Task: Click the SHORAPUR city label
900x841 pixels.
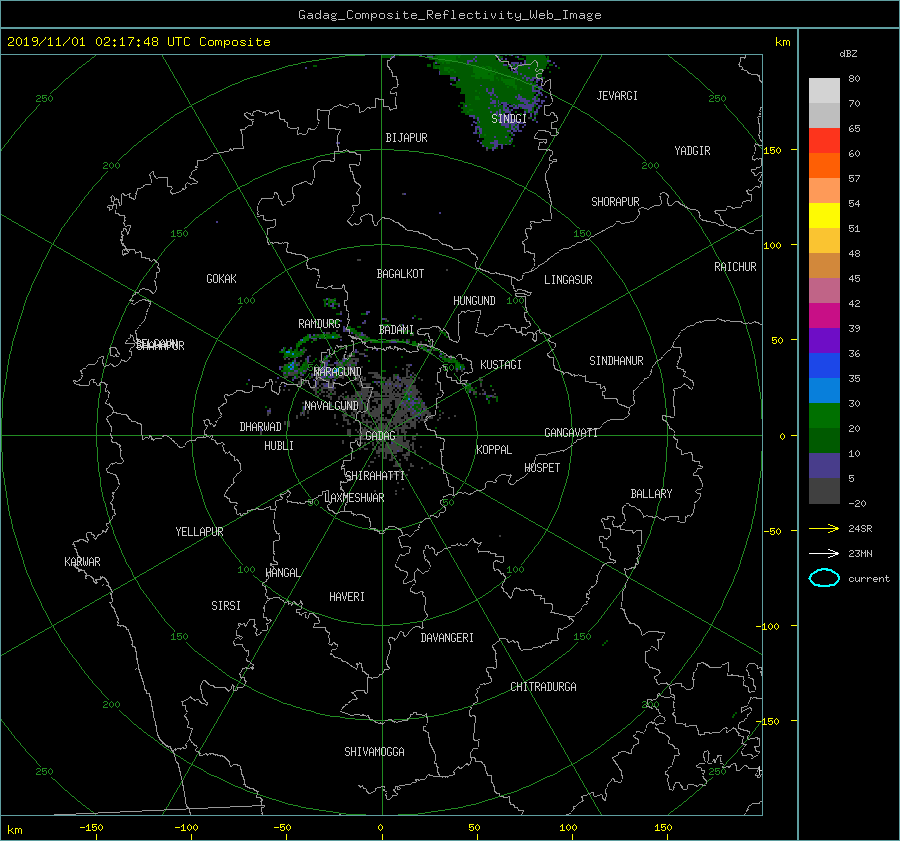Action: (615, 202)
